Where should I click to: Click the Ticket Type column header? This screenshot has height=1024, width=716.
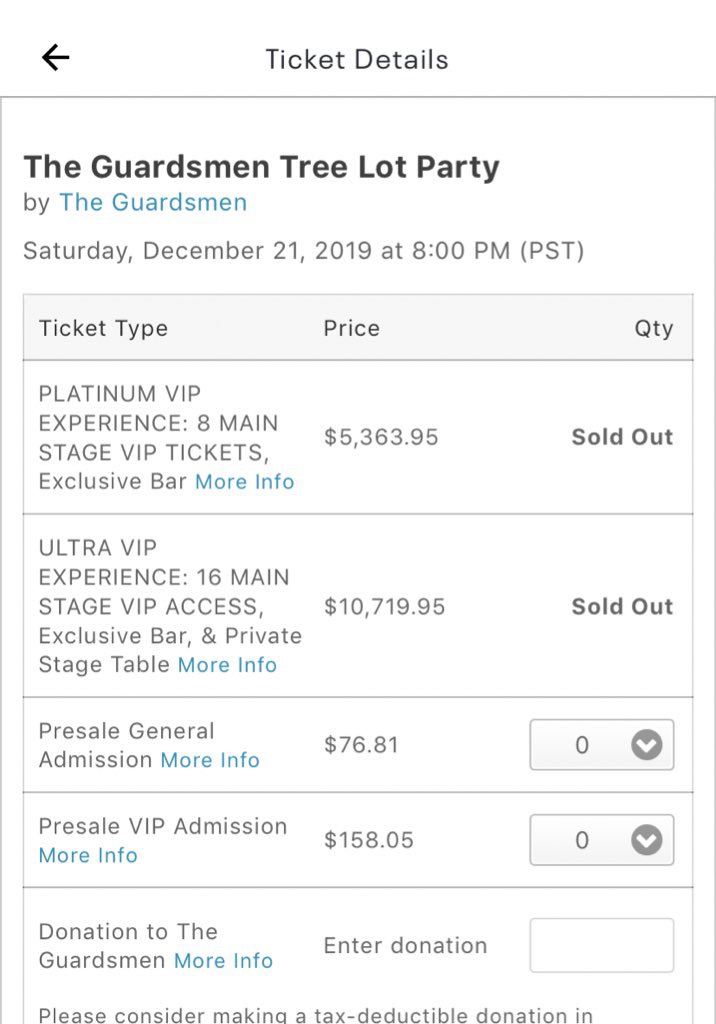[103, 329]
